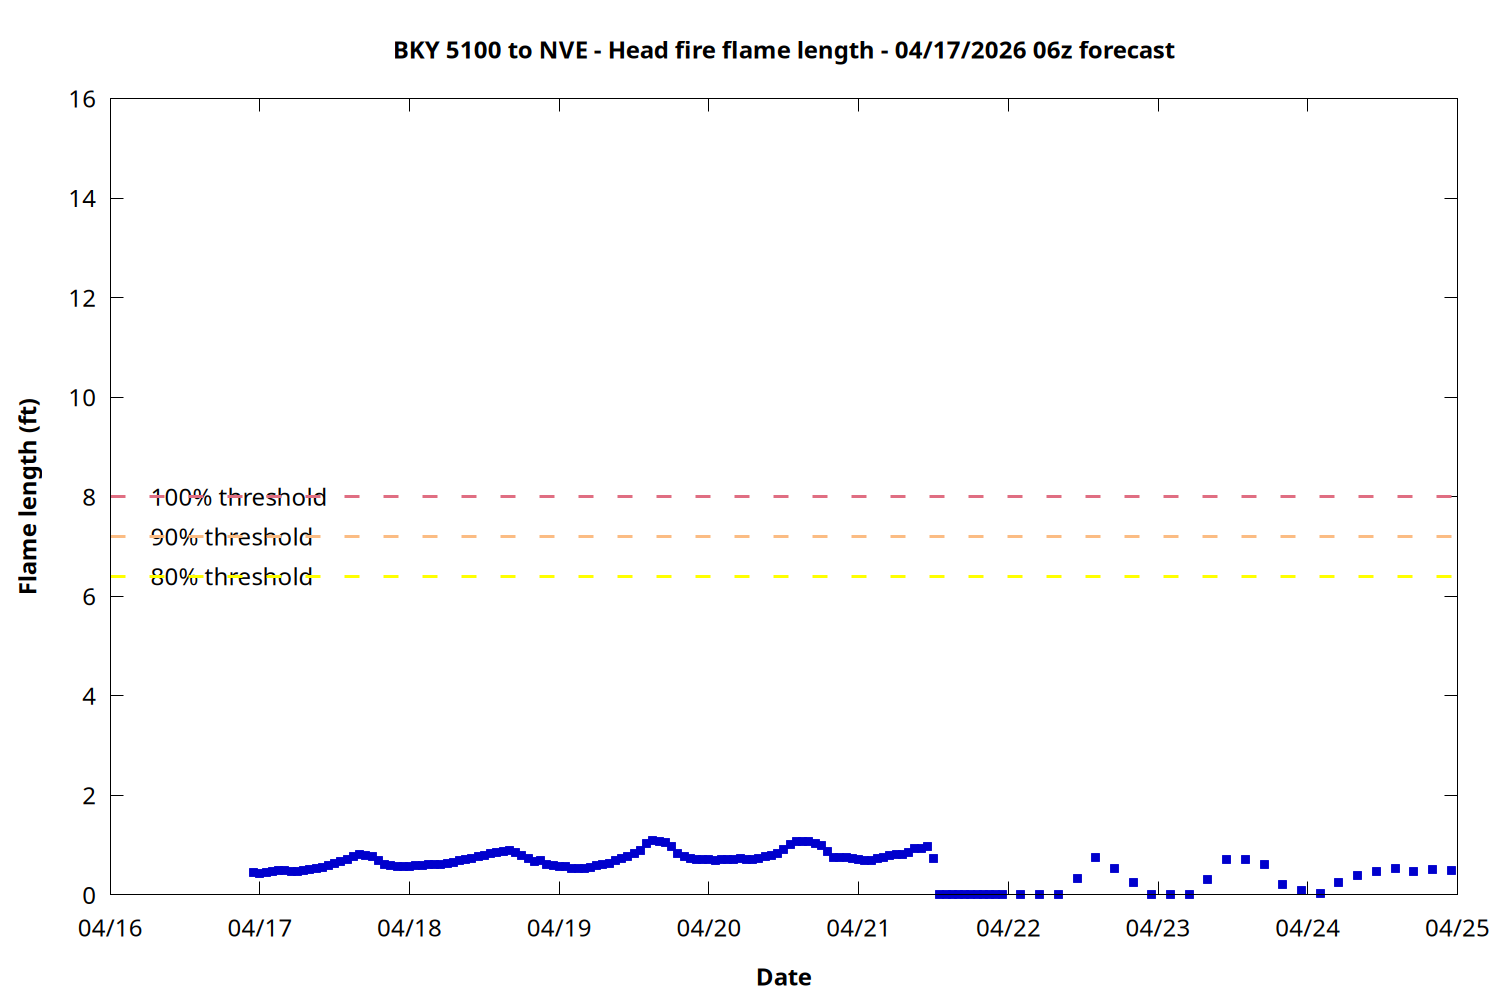Viewport: 1500px width, 1000px height.
Task: Click the first blue data point near 04/17
Action: [x=253, y=872]
